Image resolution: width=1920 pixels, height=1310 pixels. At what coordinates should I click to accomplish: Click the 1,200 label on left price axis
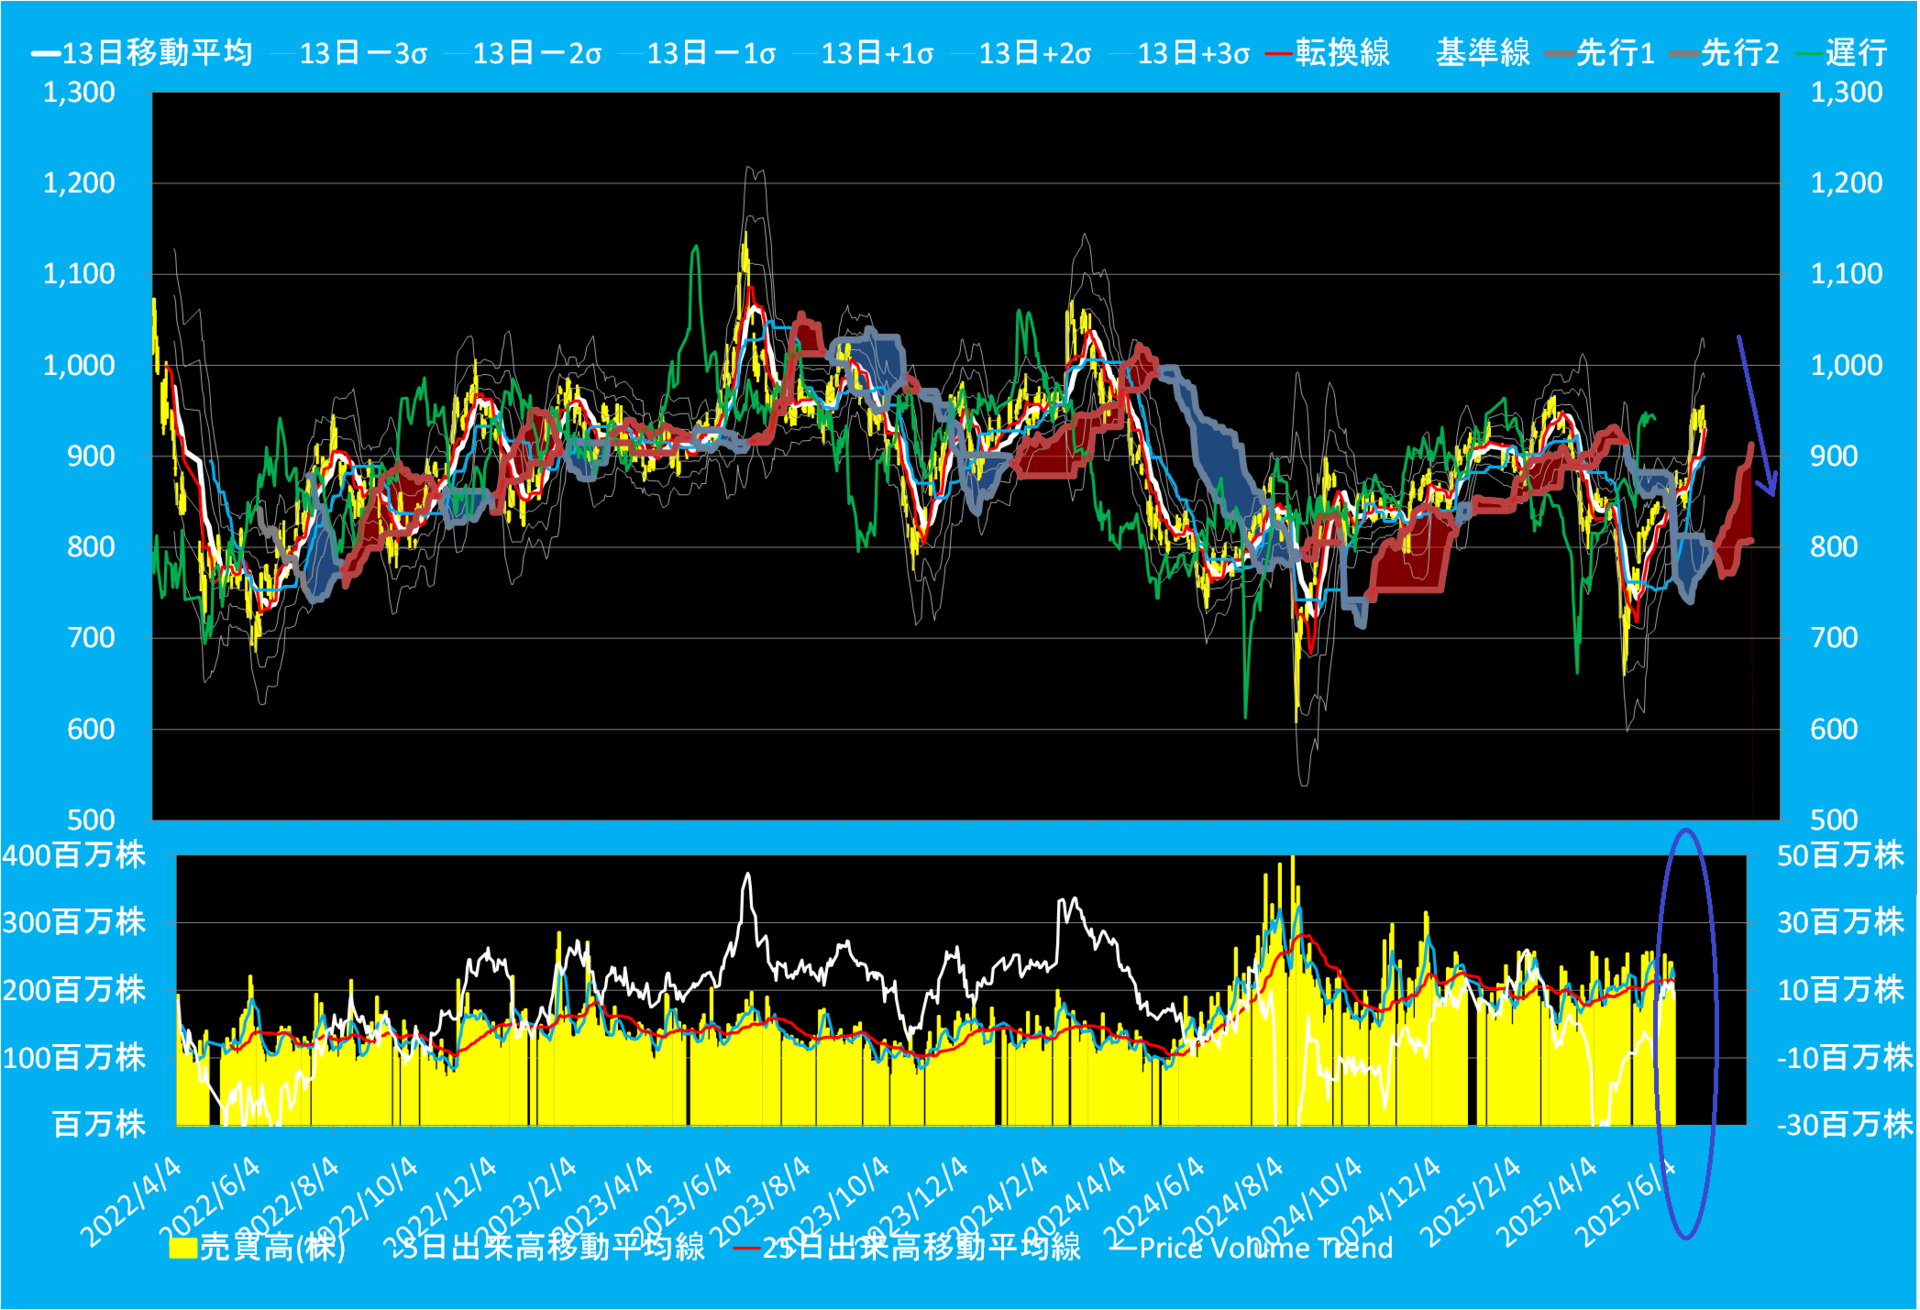point(79,183)
